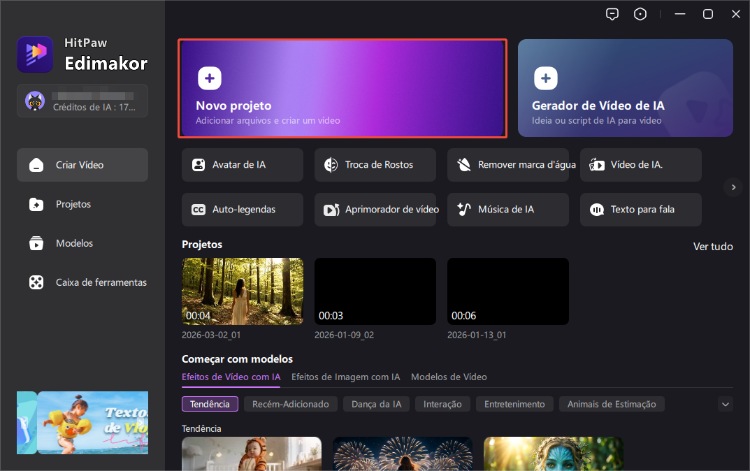Select the Recém-Adicionado category filter
Image resolution: width=750 pixels, height=471 pixels.
click(290, 404)
